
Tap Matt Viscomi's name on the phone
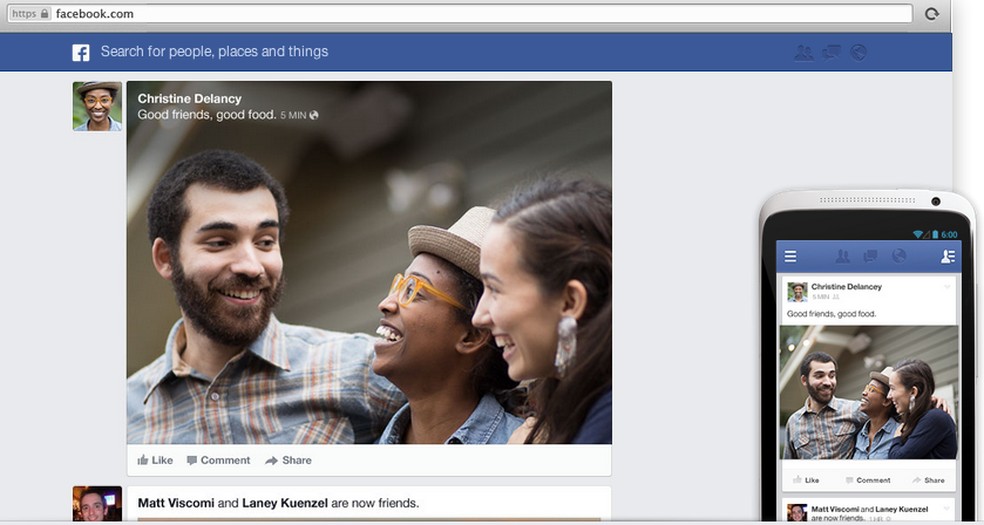tap(835, 509)
